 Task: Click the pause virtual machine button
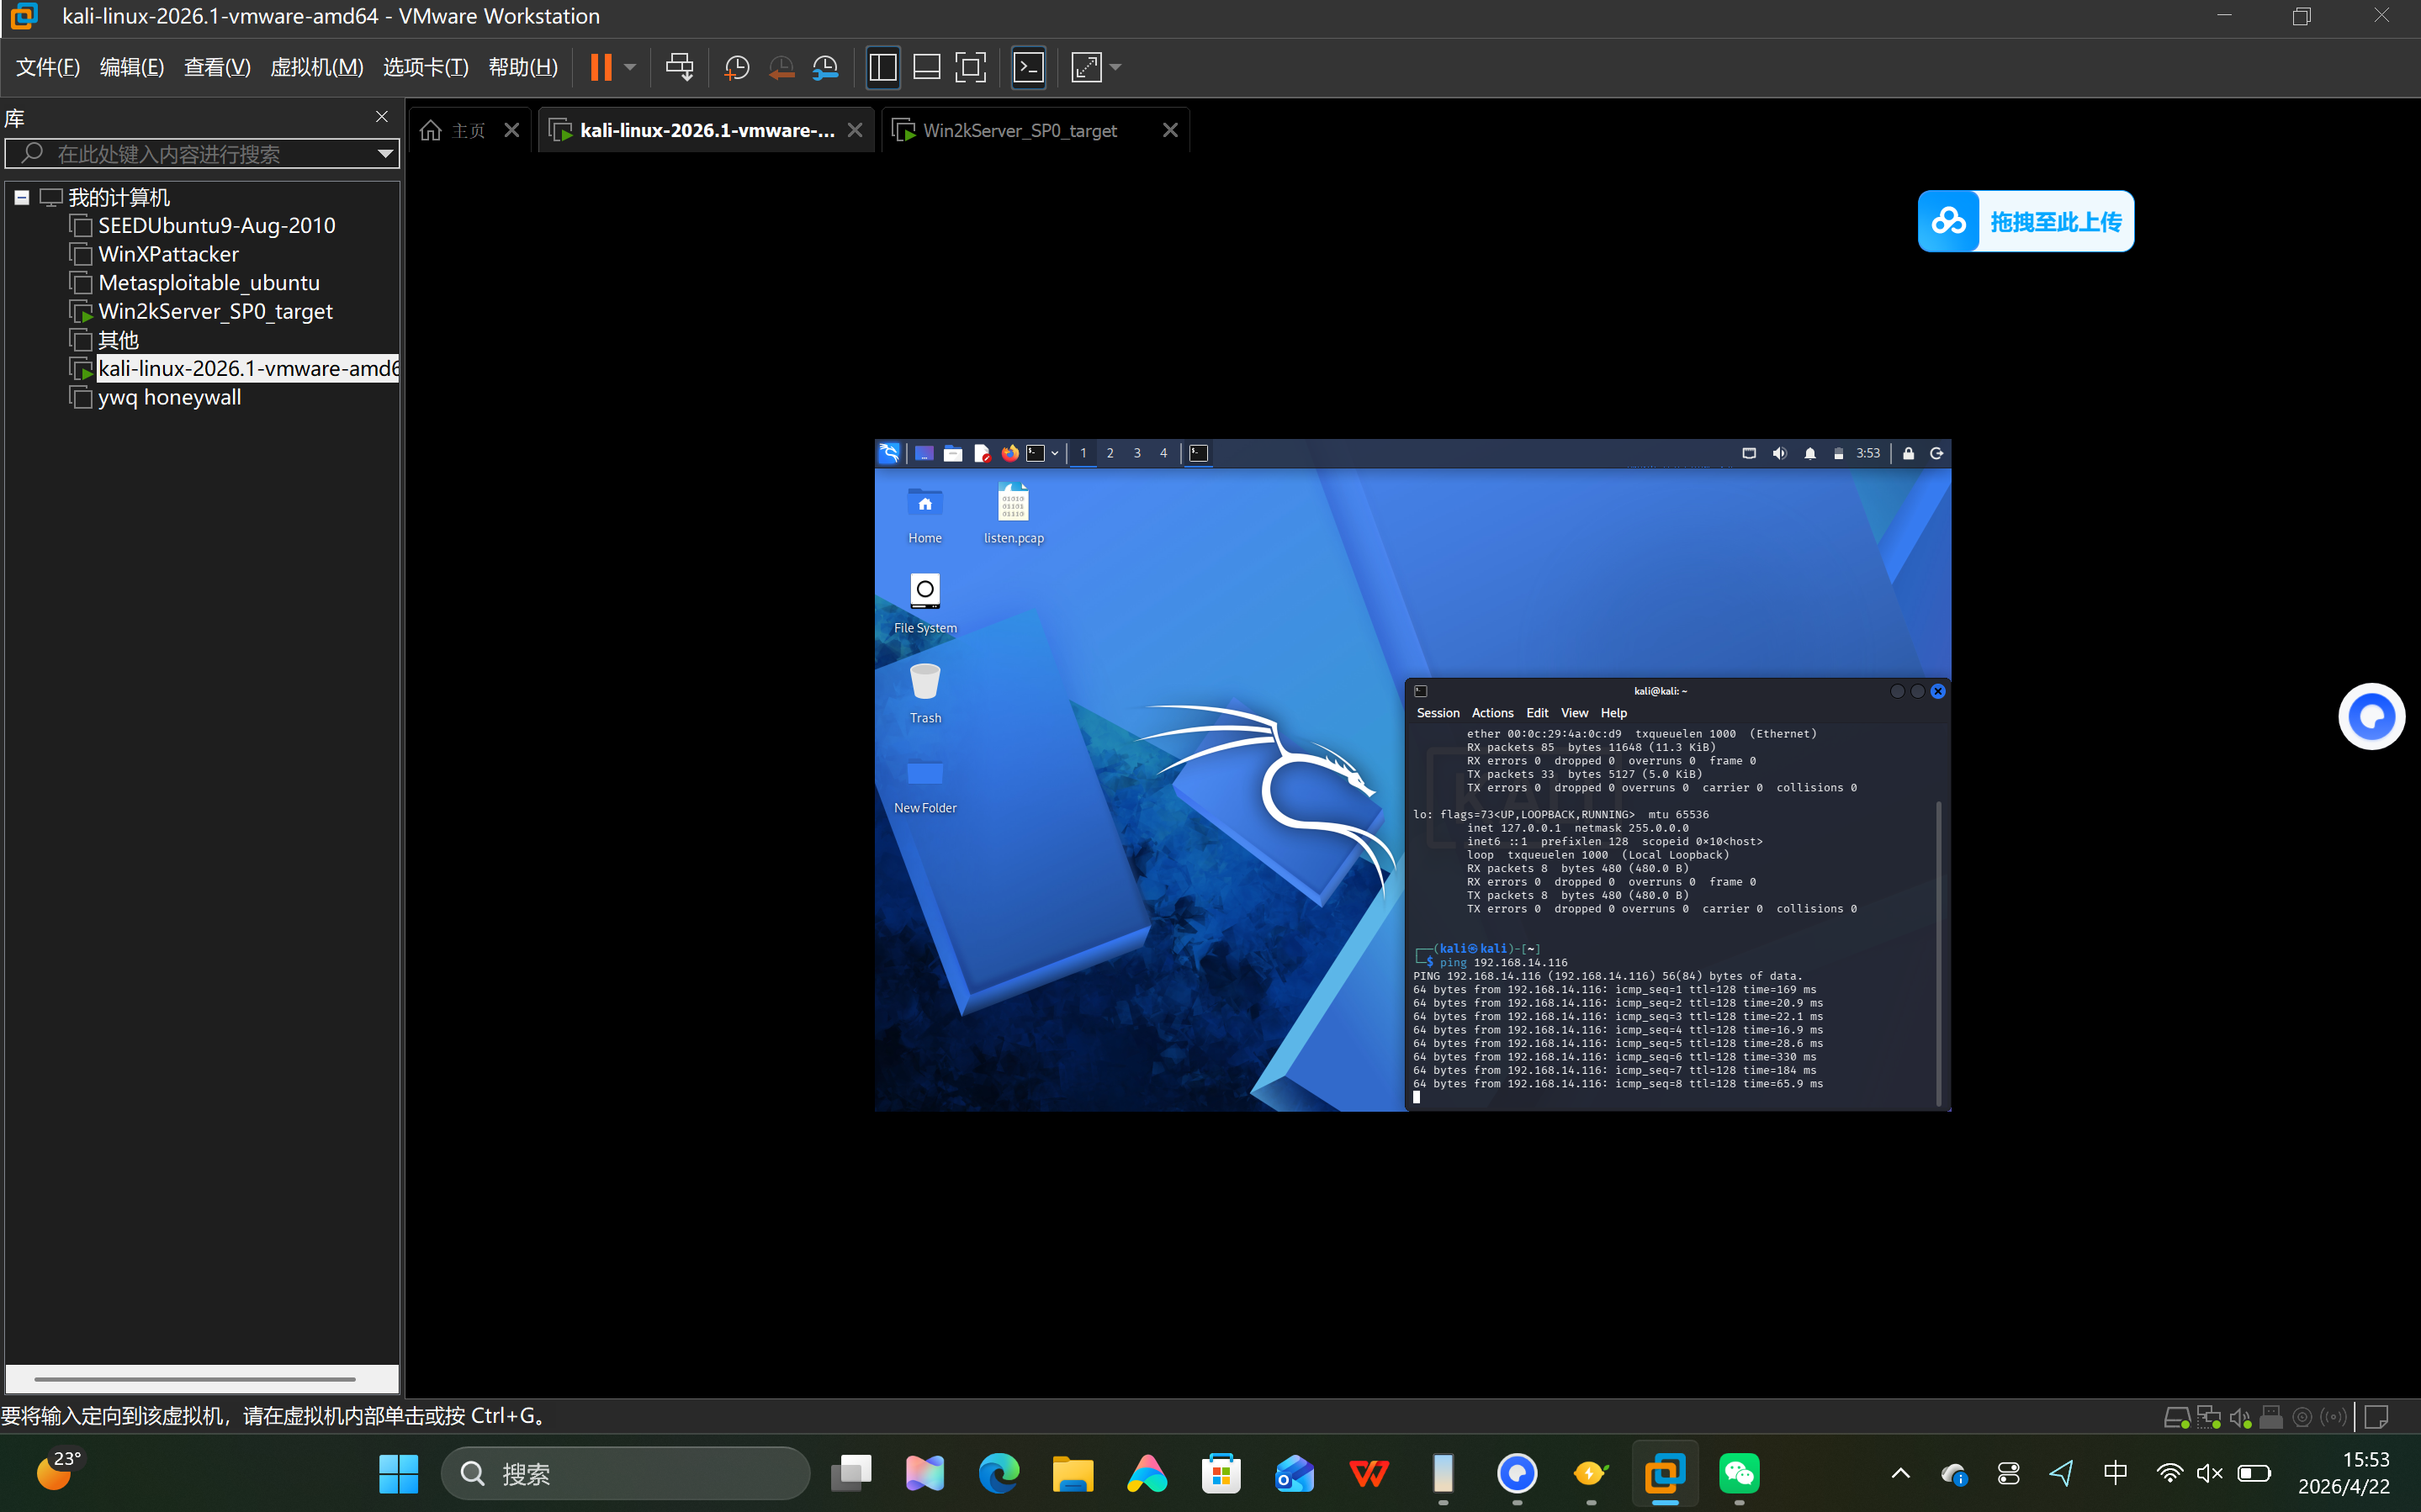[x=600, y=67]
